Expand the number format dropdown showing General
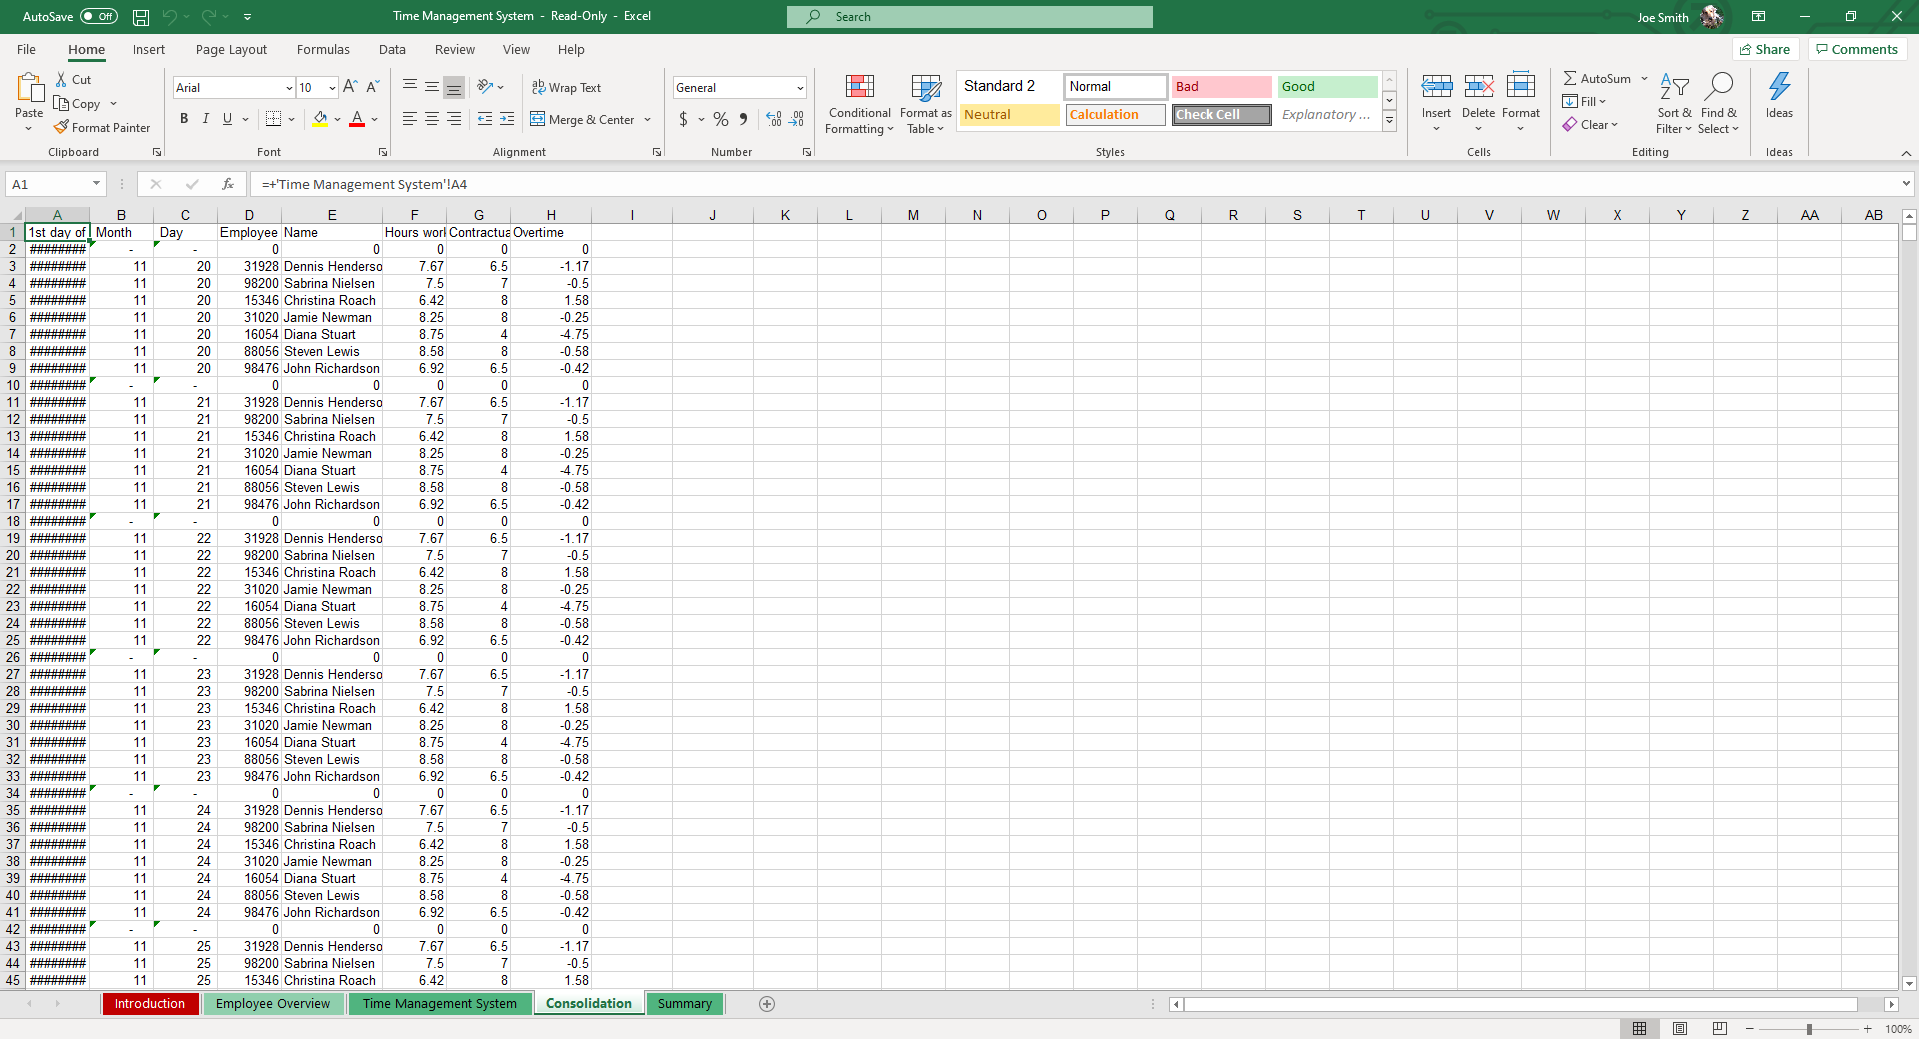 click(800, 88)
